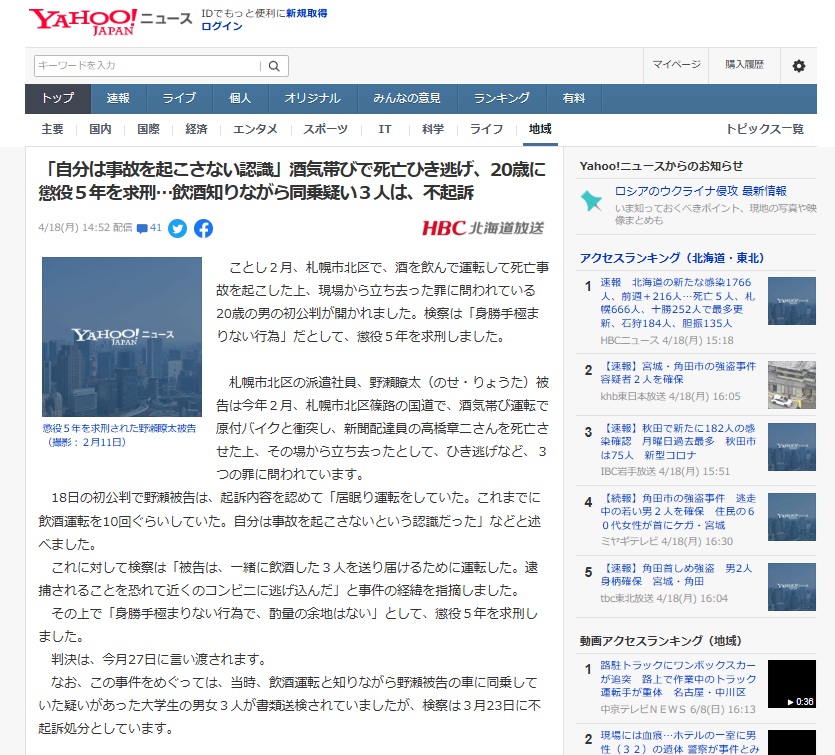Click the article photo thumbnail
Image resolution: width=835 pixels, height=755 pixels.
(122, 337)
